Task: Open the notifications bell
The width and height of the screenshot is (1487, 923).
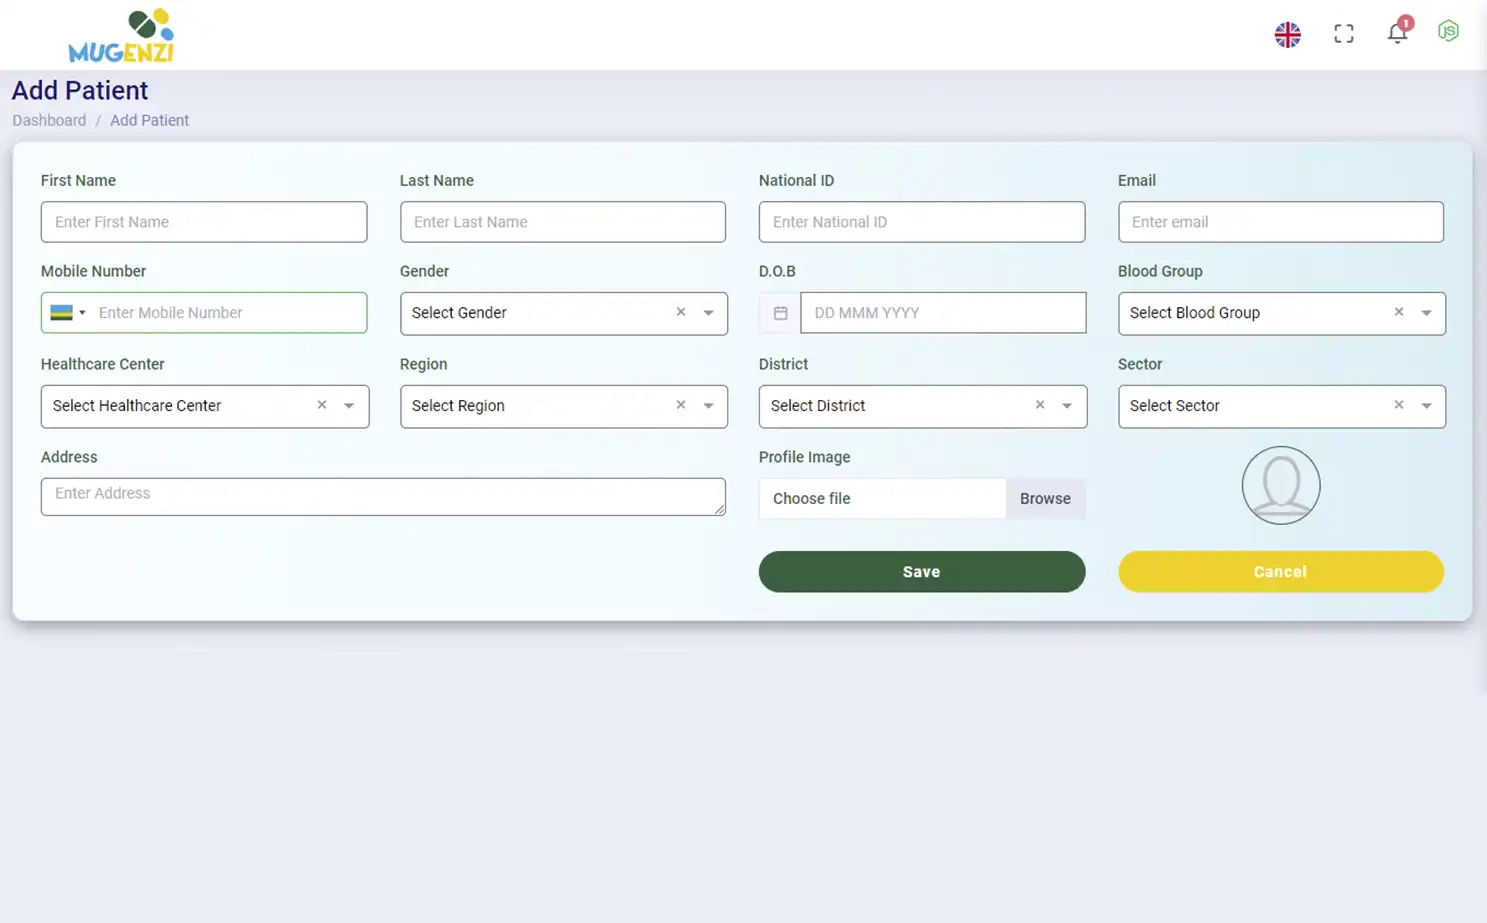Action: pyautogui.click(x=1397, y=34)
